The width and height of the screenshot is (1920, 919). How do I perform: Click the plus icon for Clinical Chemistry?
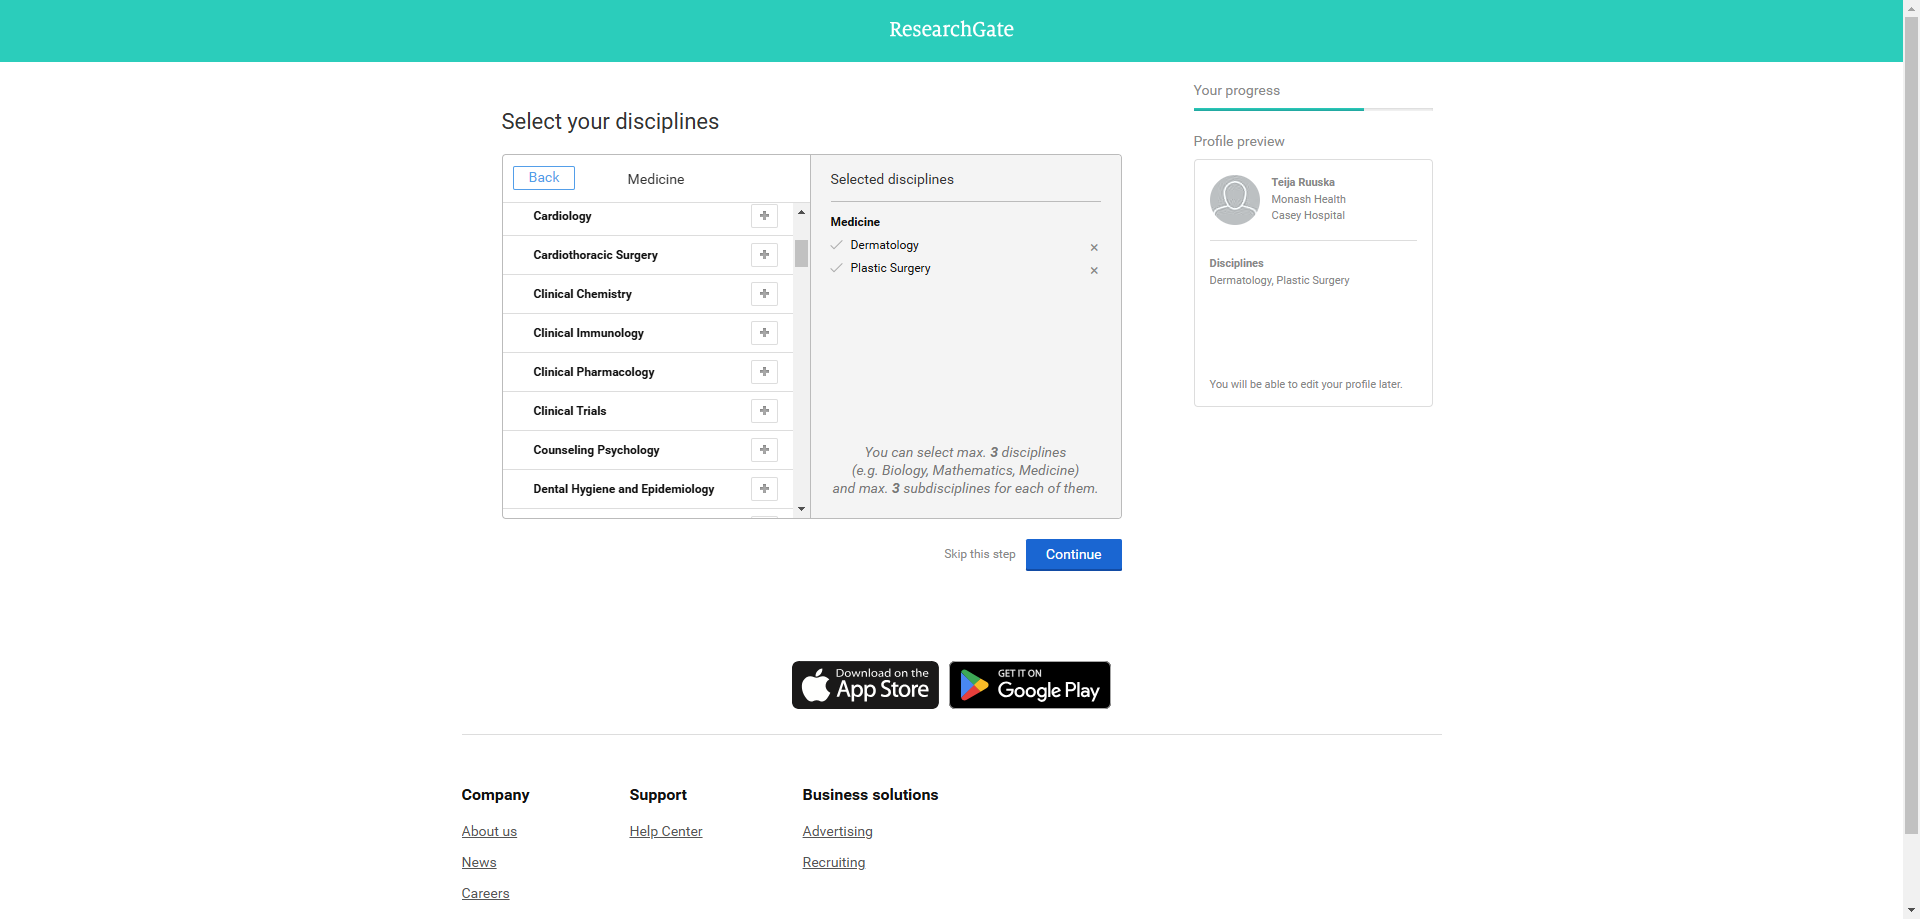click(x=764, y=294)
